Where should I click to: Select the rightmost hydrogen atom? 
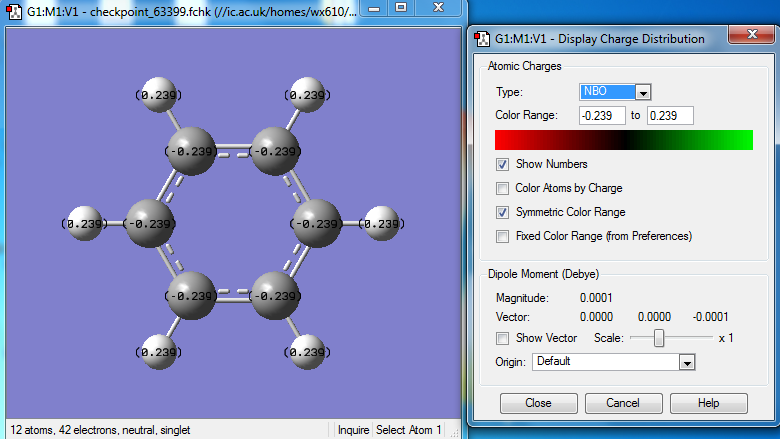pyautogui.click(x=382, y=223)
